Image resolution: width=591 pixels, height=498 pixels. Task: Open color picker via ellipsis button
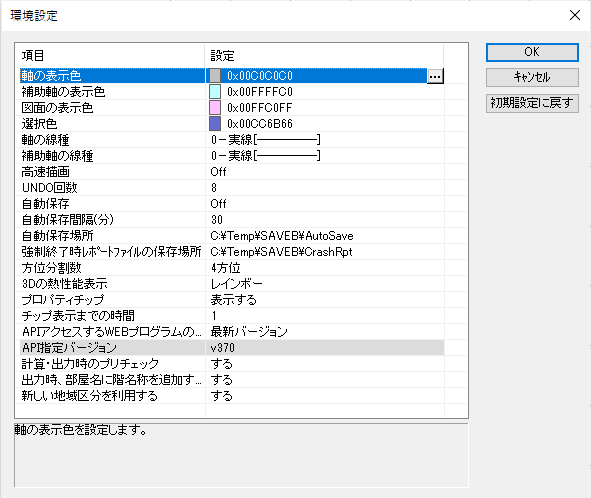click(x=435, y=76)
